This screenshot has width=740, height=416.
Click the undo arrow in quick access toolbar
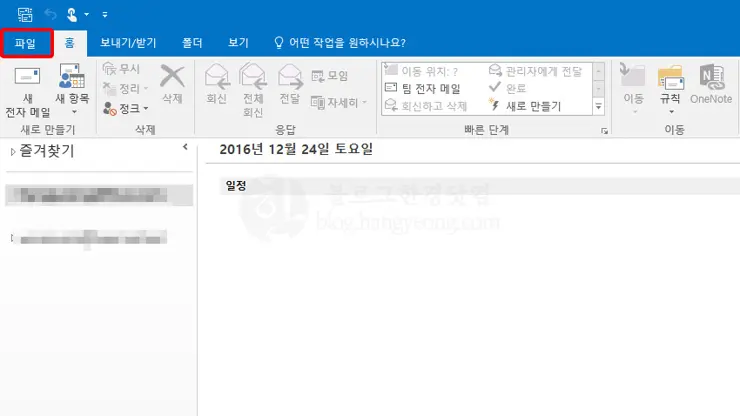[x=50, y=15]
